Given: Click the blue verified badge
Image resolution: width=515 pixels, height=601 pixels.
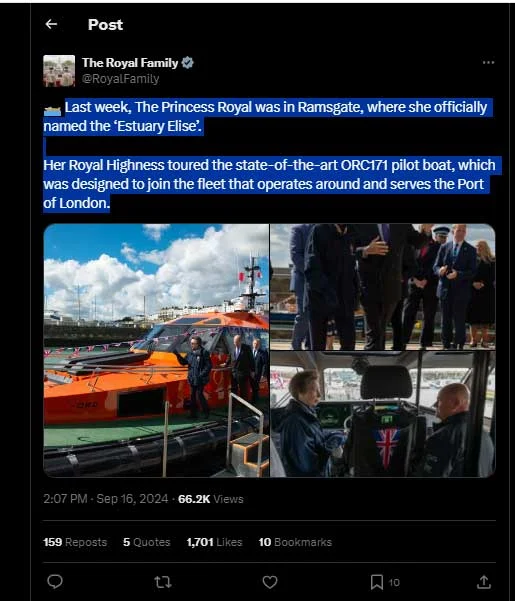Looking at the screenshot, I should (187, 62).
